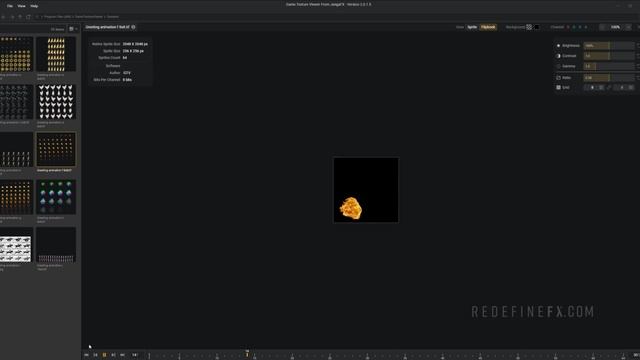640x360 pixels.
Task: Step to next frame
Action: coord(113,355)
